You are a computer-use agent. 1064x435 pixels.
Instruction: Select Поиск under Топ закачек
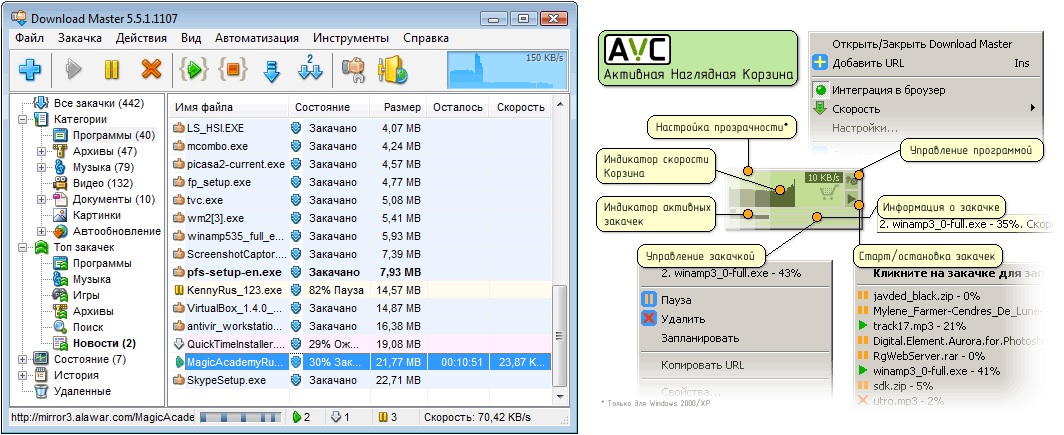click(x=88, y=327)
